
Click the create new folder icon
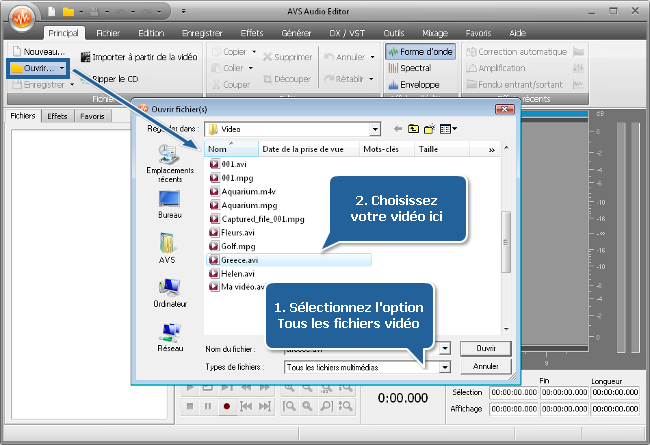pos(429,129)
